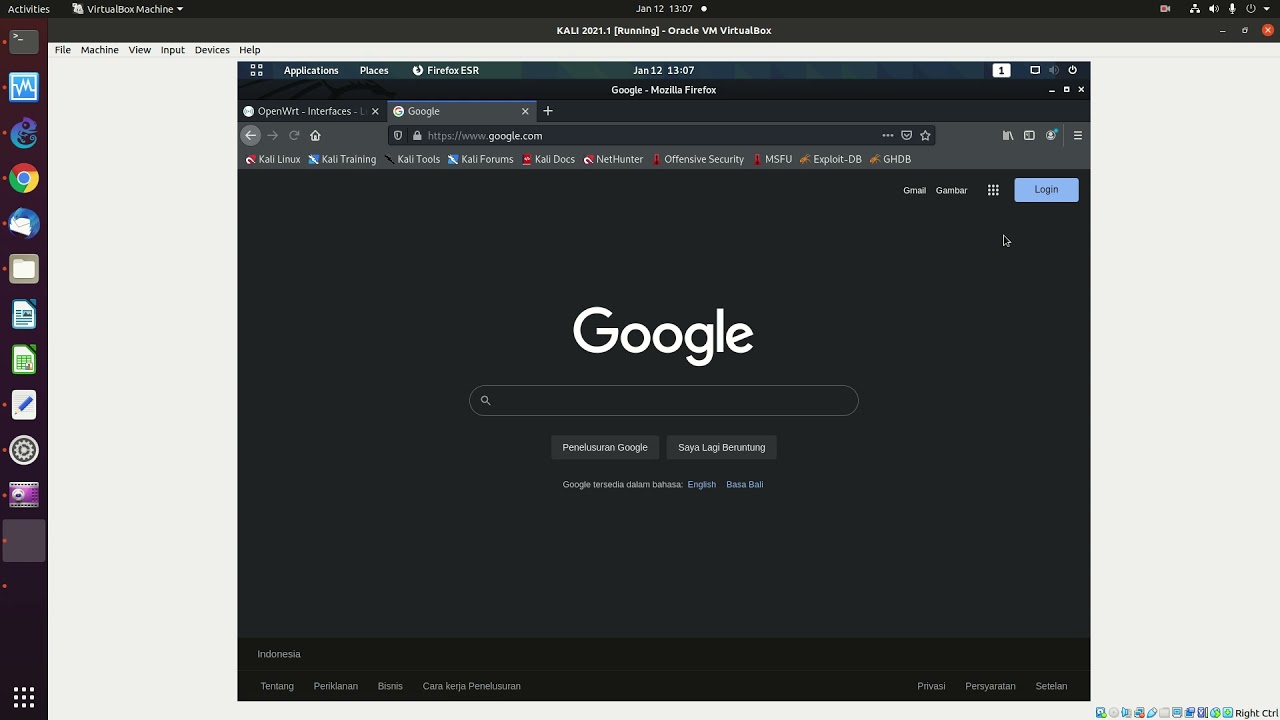This screenshot has height=720, width=1280.
Task: Open Kali volume speaker icon
Action: [x=1053, y=70]
